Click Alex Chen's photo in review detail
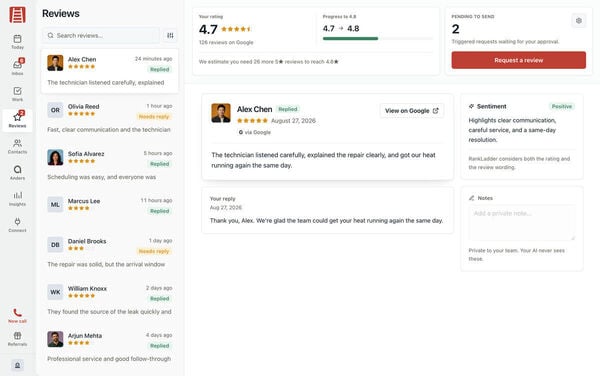 coord(221,113)
